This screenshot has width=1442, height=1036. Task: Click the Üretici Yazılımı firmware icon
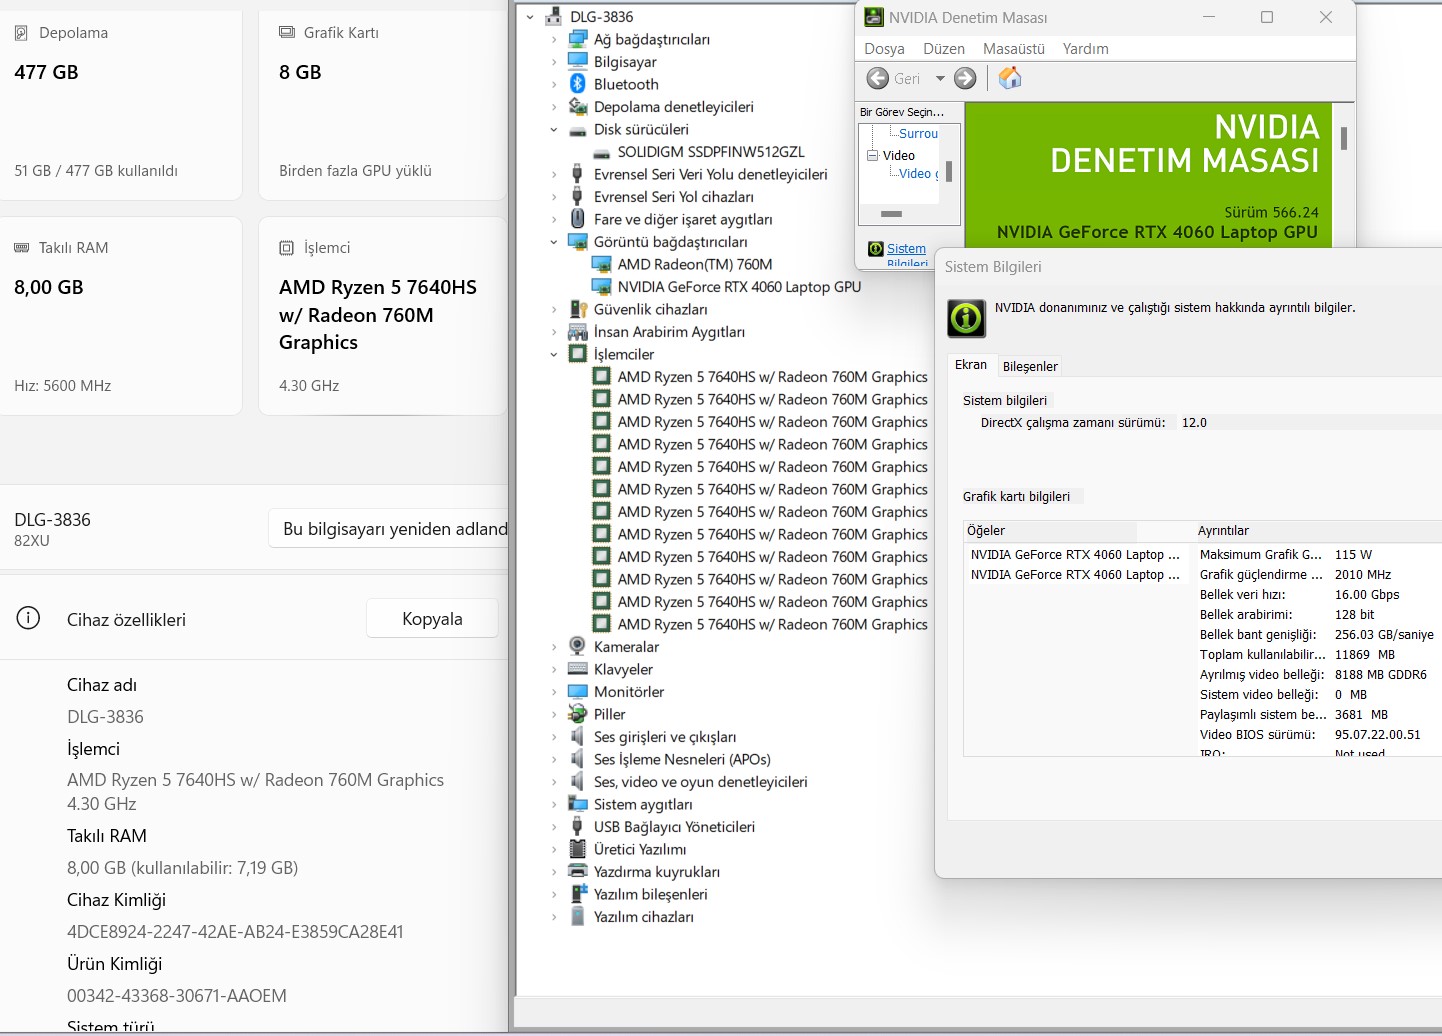(577, 849)
